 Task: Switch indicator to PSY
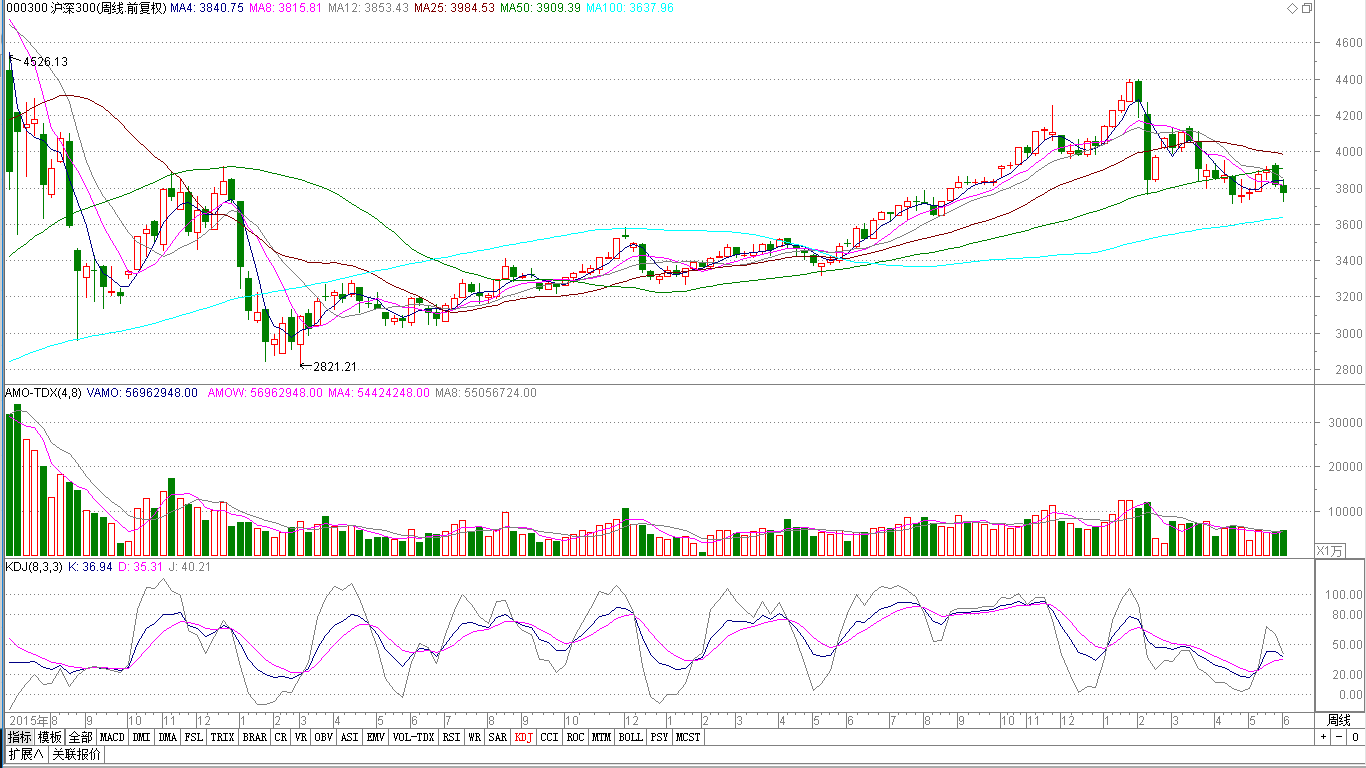coord(659,737)
